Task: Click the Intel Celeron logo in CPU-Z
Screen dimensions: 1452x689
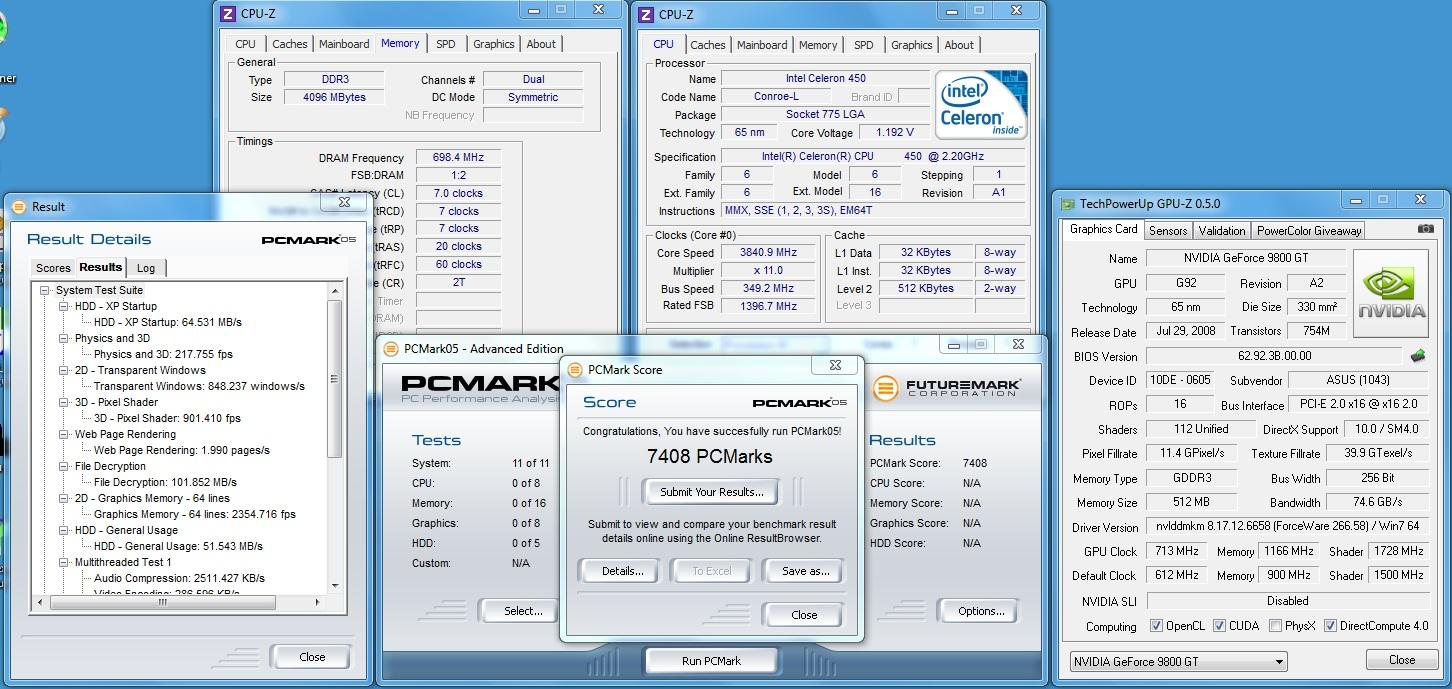Action: (x=980, y=105)
